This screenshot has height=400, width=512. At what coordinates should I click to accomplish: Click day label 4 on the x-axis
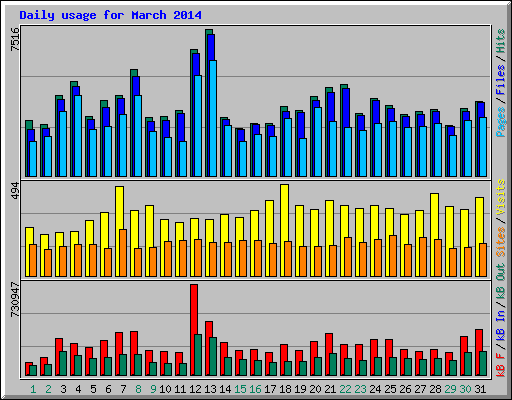pyautogui.click(x=78, y=389)
